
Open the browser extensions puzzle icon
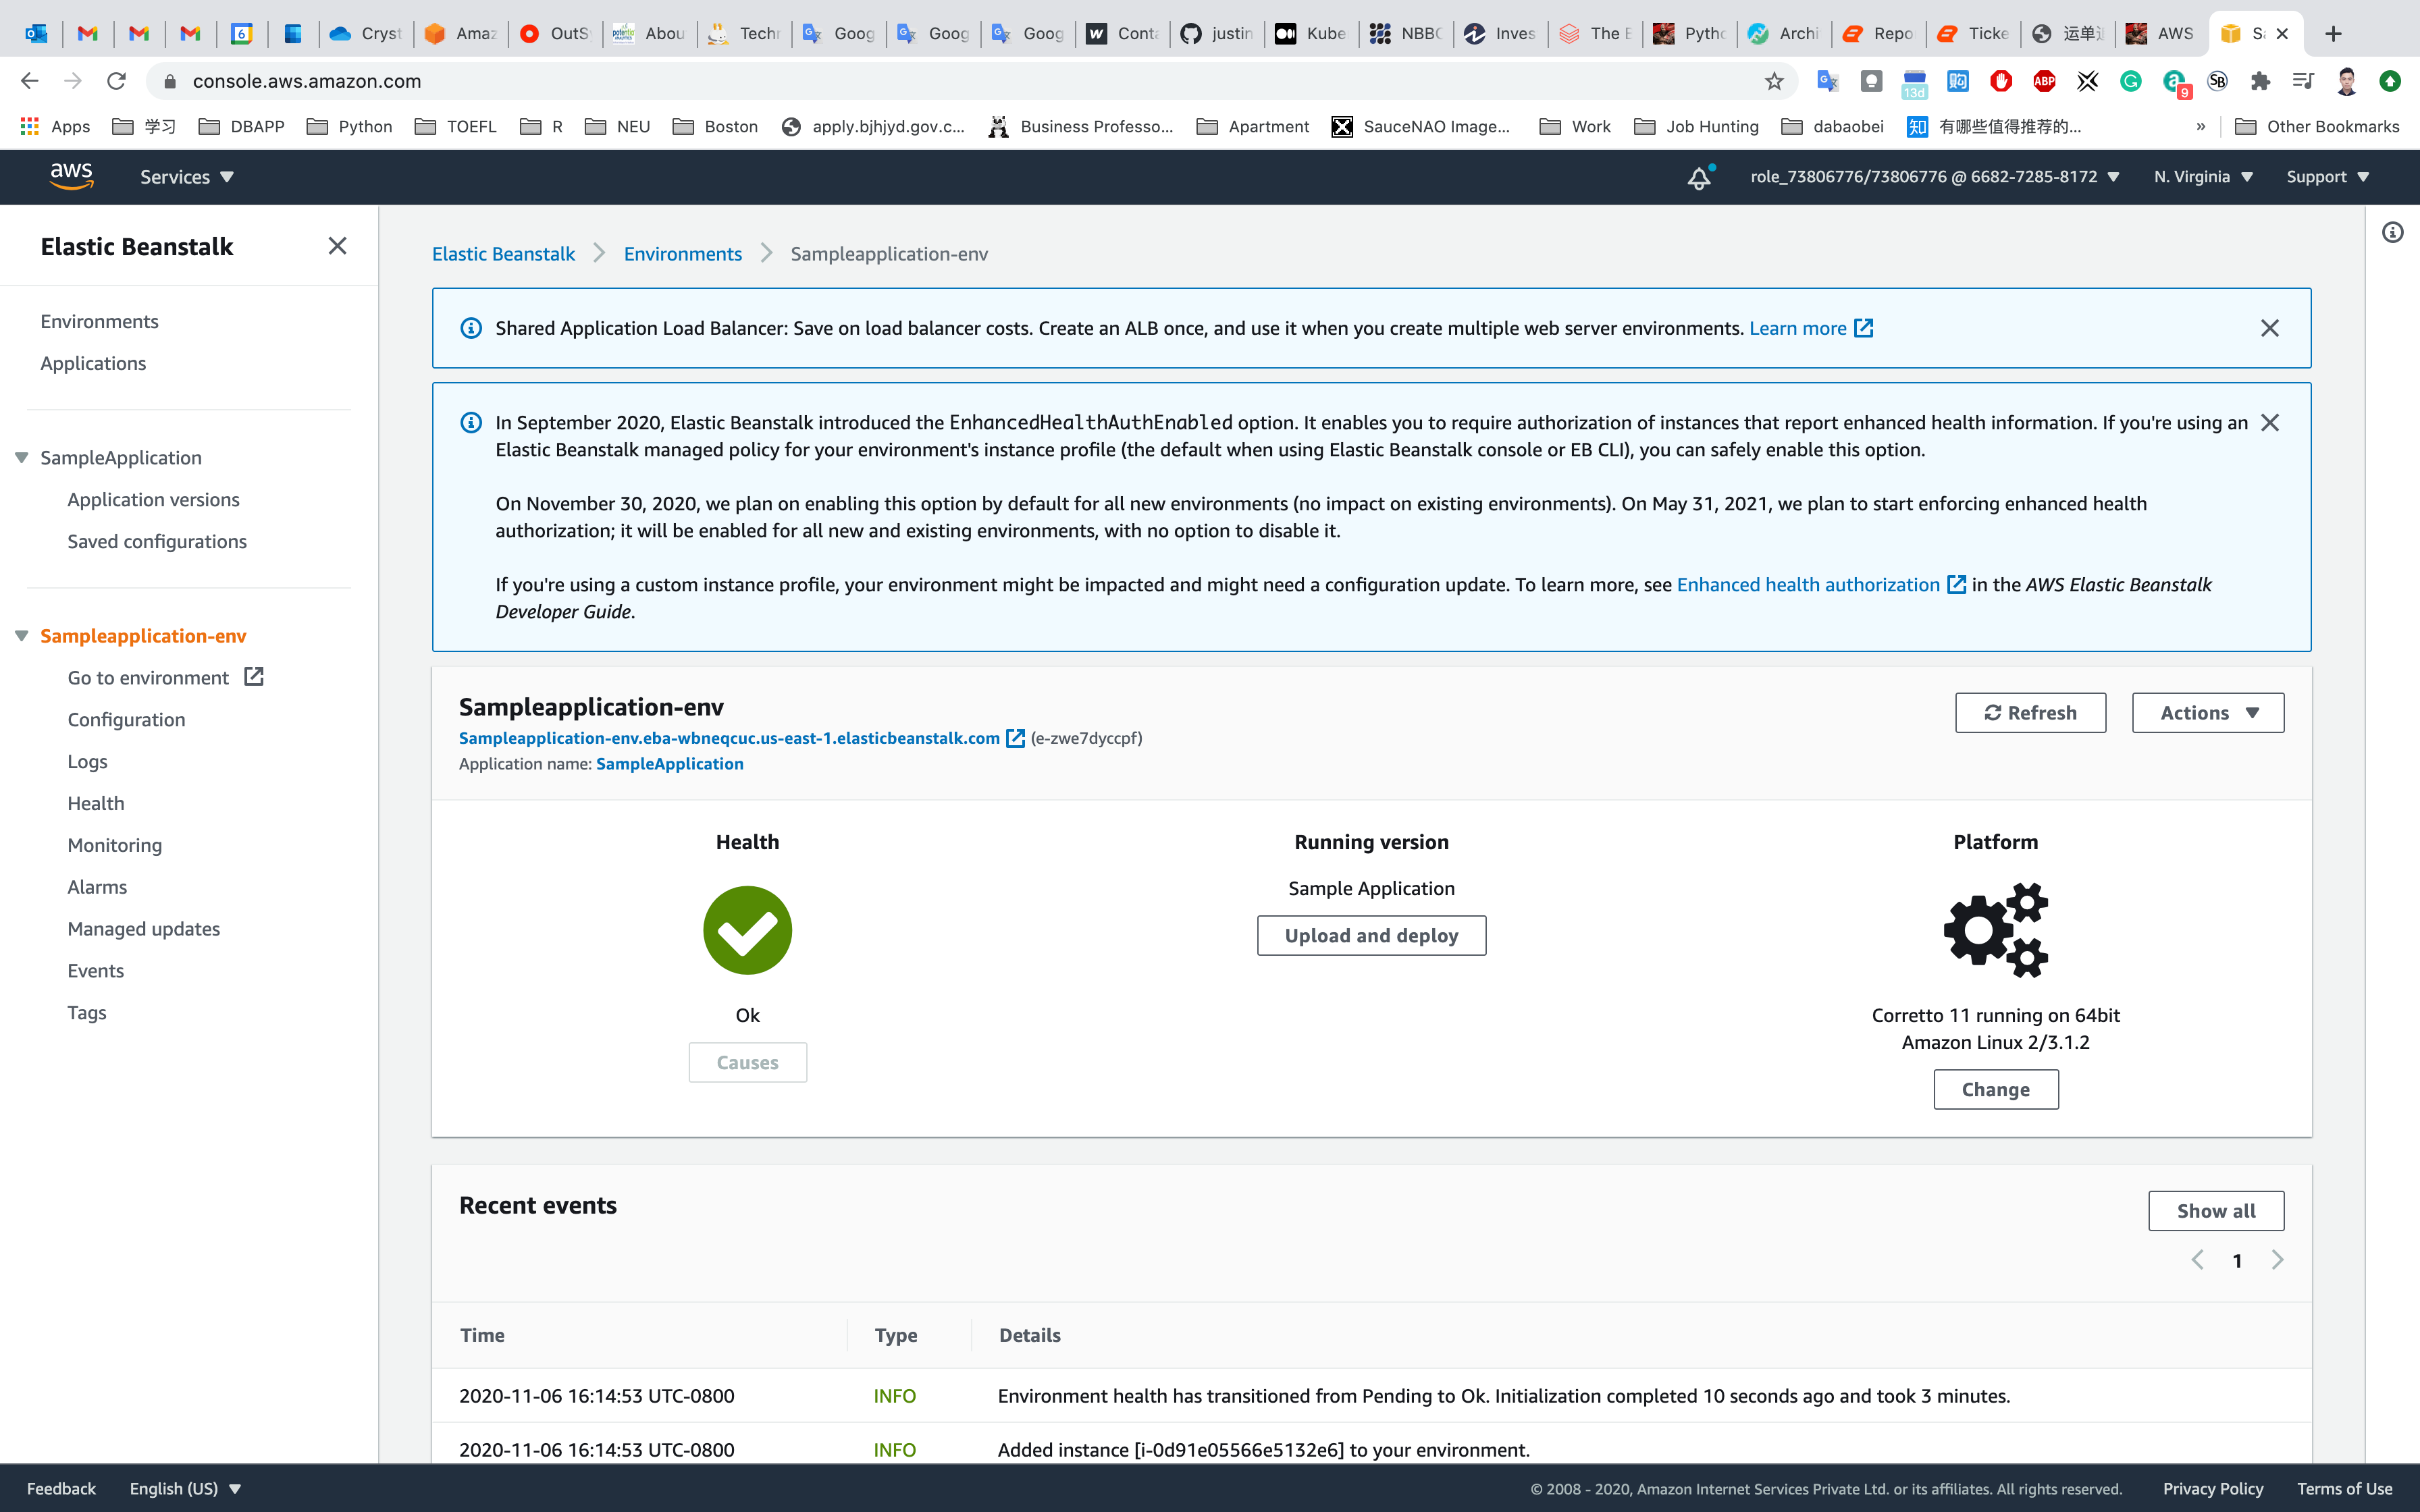pyautogui.click(x=2259, y=81)
